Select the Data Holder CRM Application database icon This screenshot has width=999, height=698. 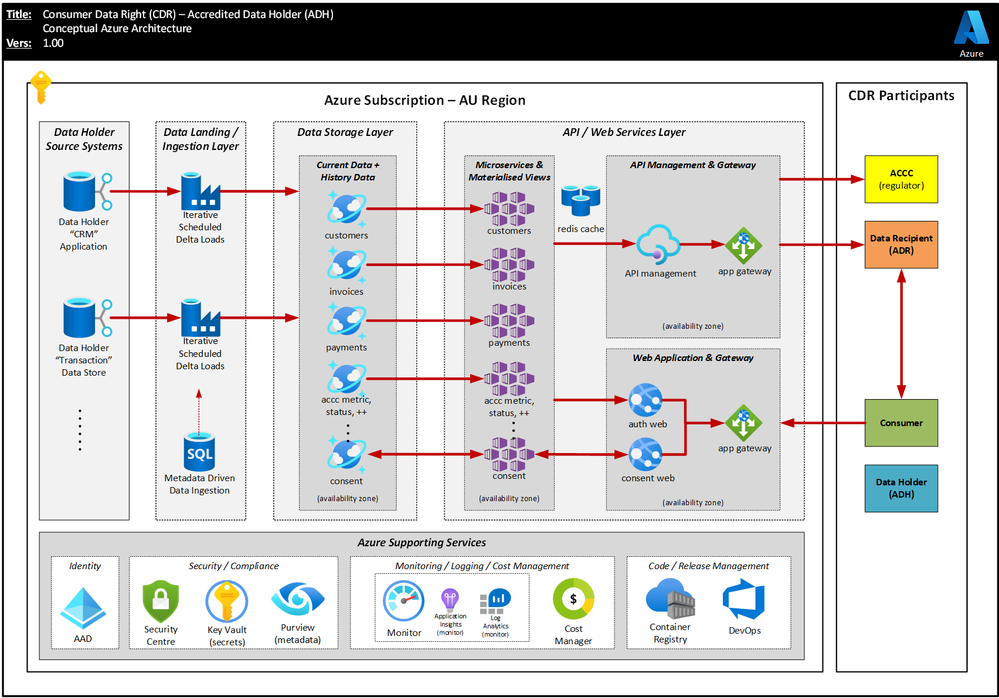coord(87,191)
